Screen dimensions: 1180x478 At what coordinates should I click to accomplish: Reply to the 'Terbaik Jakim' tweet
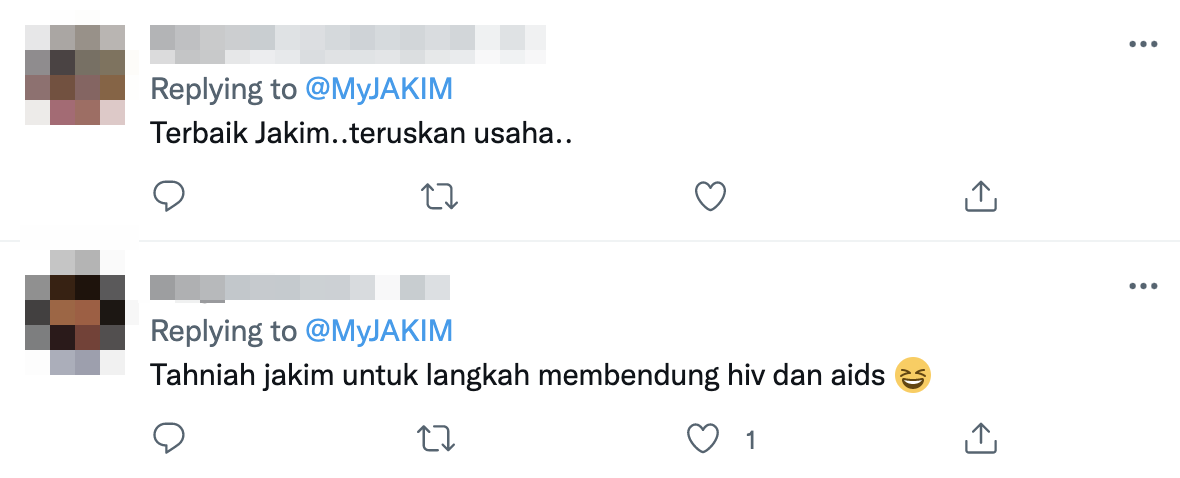pos(169,196)
